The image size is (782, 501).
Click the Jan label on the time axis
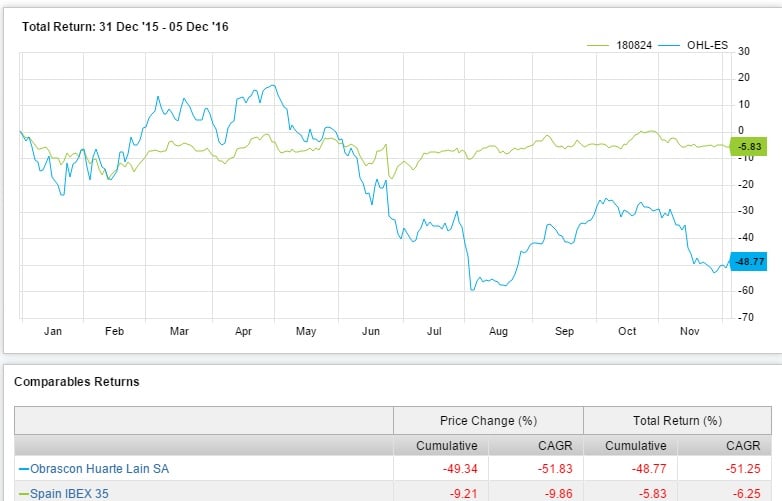click(52, 330)
